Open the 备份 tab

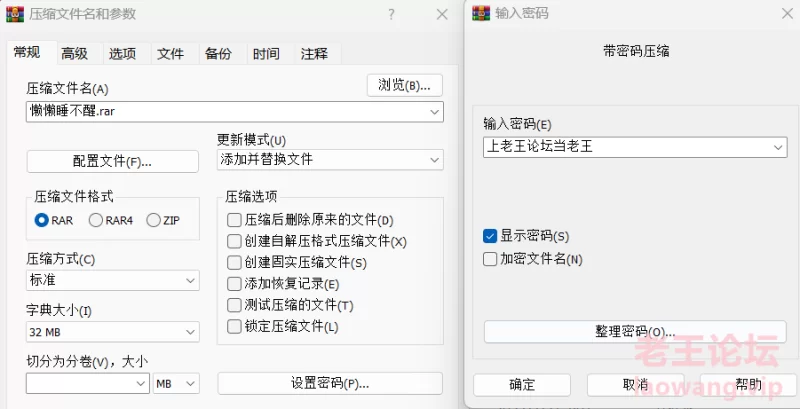218,54
